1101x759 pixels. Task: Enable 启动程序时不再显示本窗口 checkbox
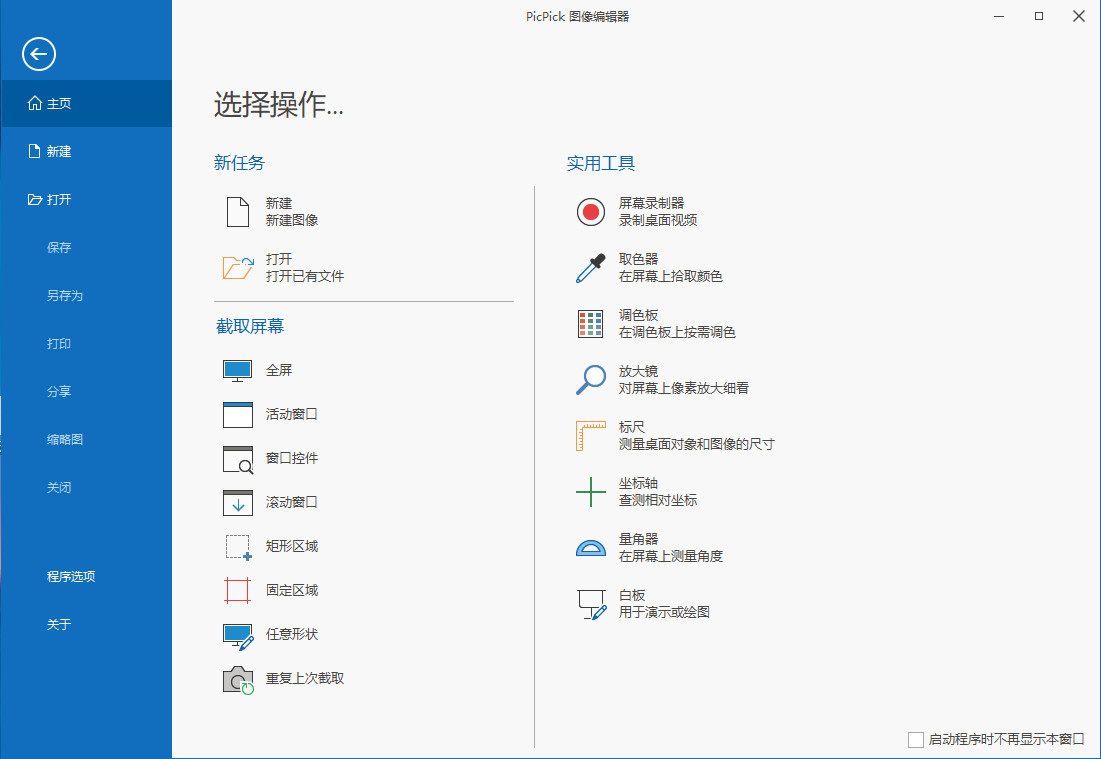(916, 739)
